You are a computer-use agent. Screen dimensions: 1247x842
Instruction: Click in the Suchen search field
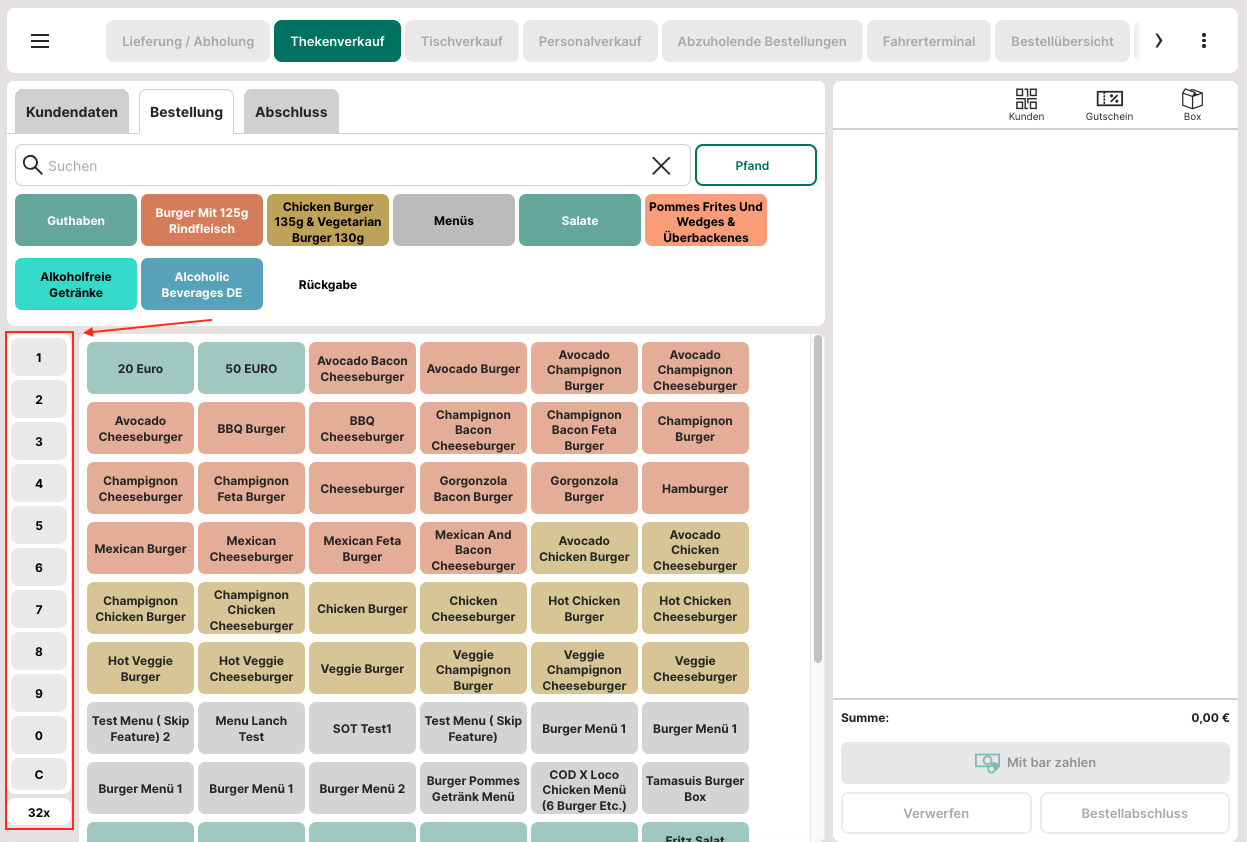(340, 166)
